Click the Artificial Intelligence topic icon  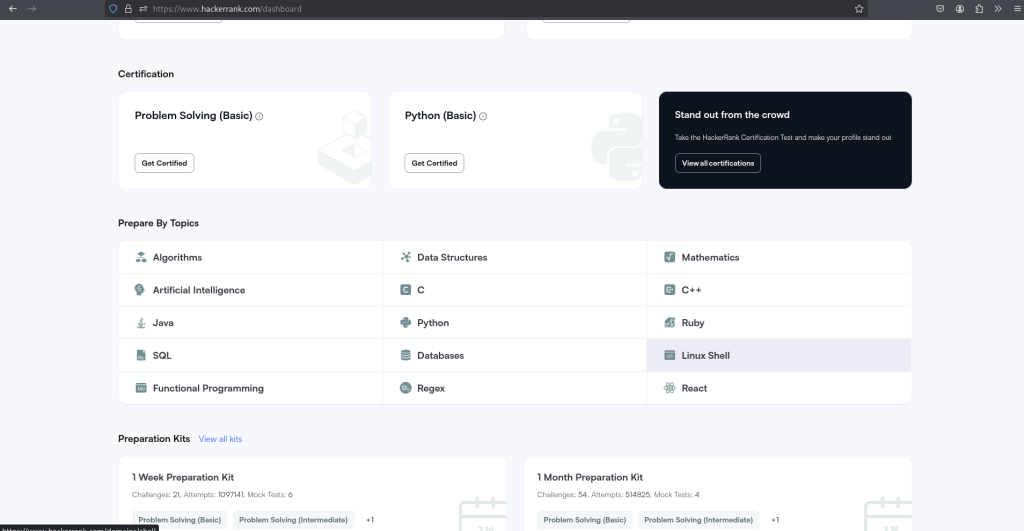click(140, 290)
